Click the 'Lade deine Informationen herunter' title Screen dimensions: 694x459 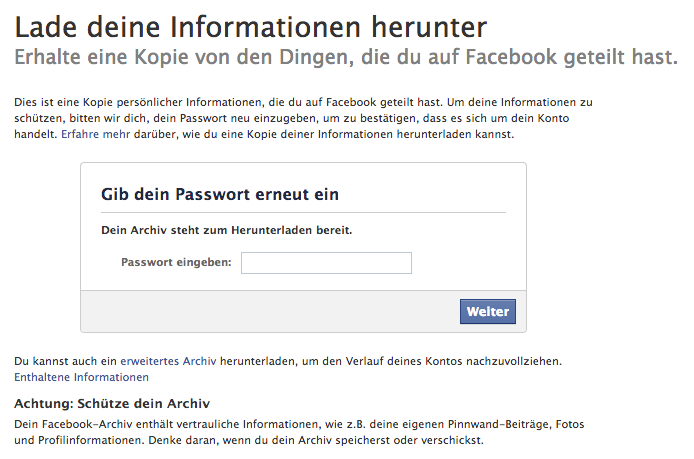(x=251, y=27)
